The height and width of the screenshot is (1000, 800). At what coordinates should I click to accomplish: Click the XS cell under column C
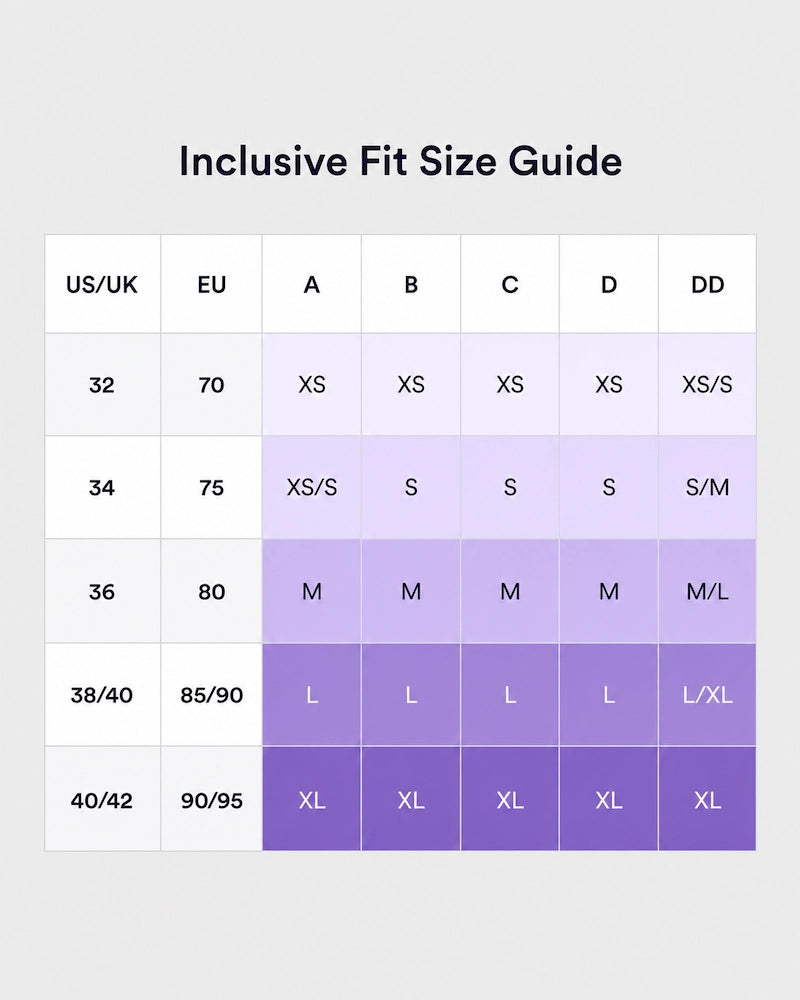[510, 385]
